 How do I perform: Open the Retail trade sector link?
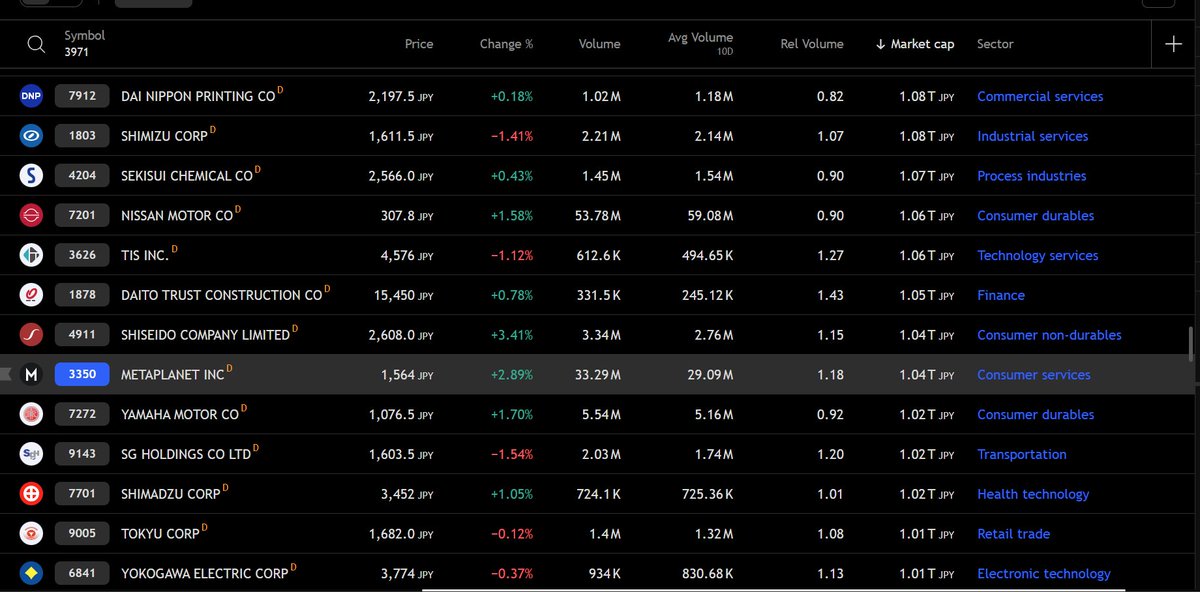(1013, 534)
